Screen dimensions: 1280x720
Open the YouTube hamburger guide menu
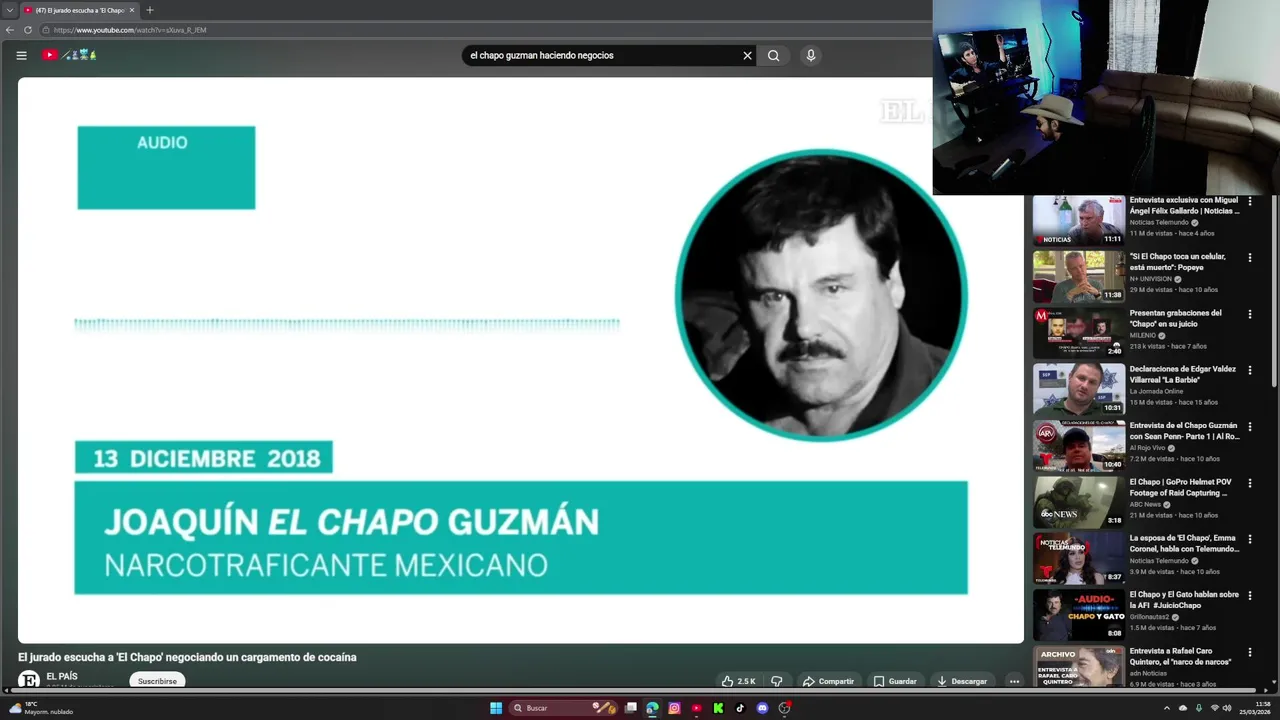tap(21, 55)
